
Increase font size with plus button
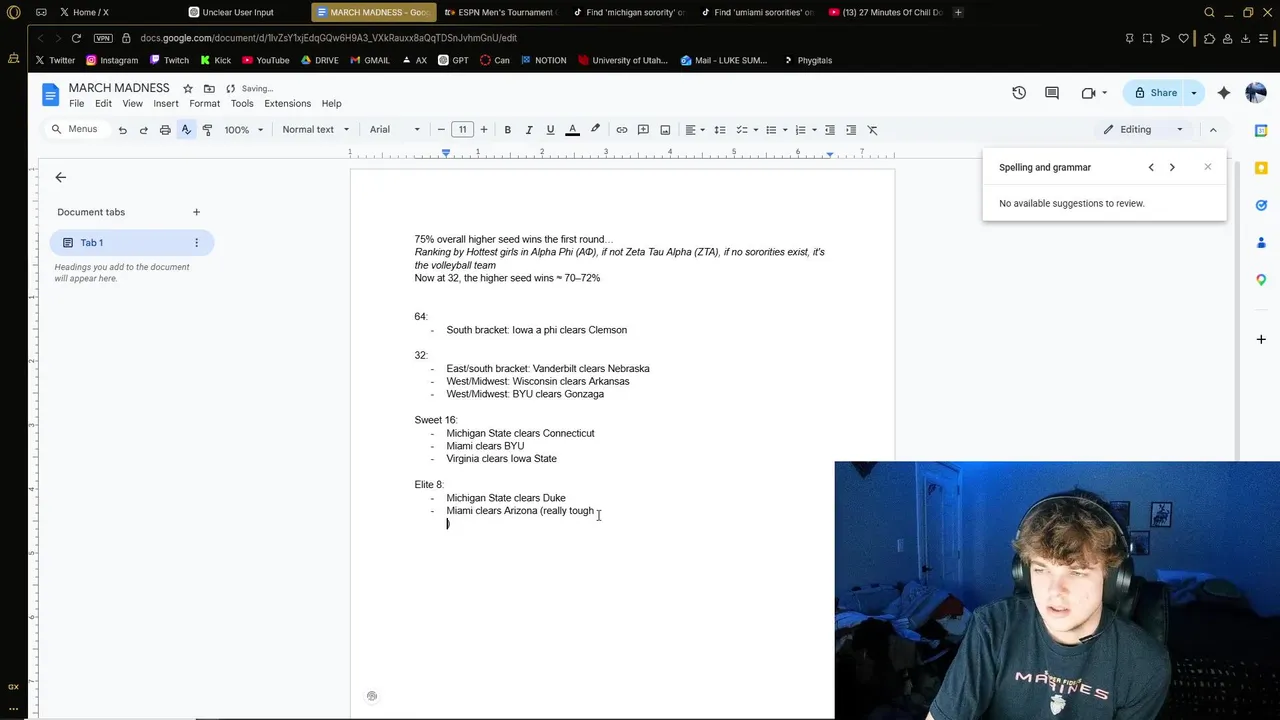pyautogui.click(x=484, y=130)
